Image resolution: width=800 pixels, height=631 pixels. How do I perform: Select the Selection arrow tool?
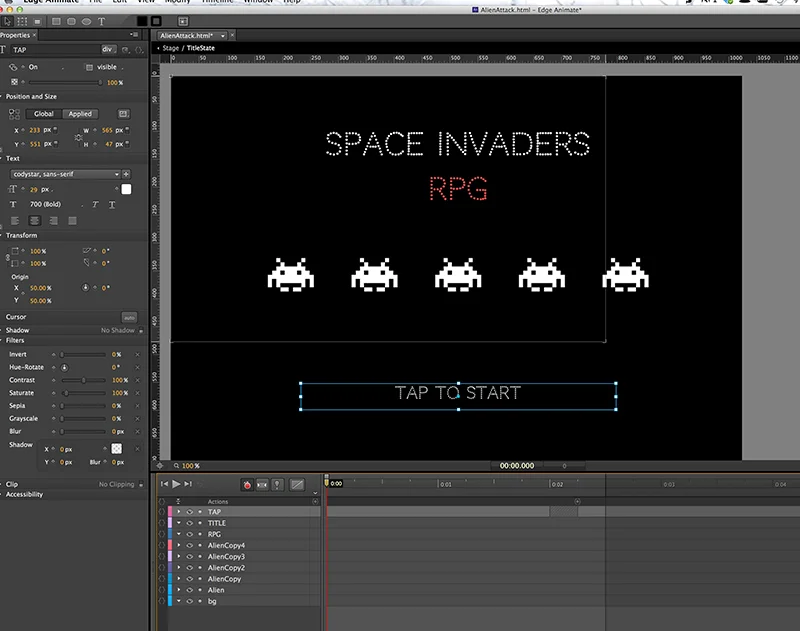[x=7, y=21]
